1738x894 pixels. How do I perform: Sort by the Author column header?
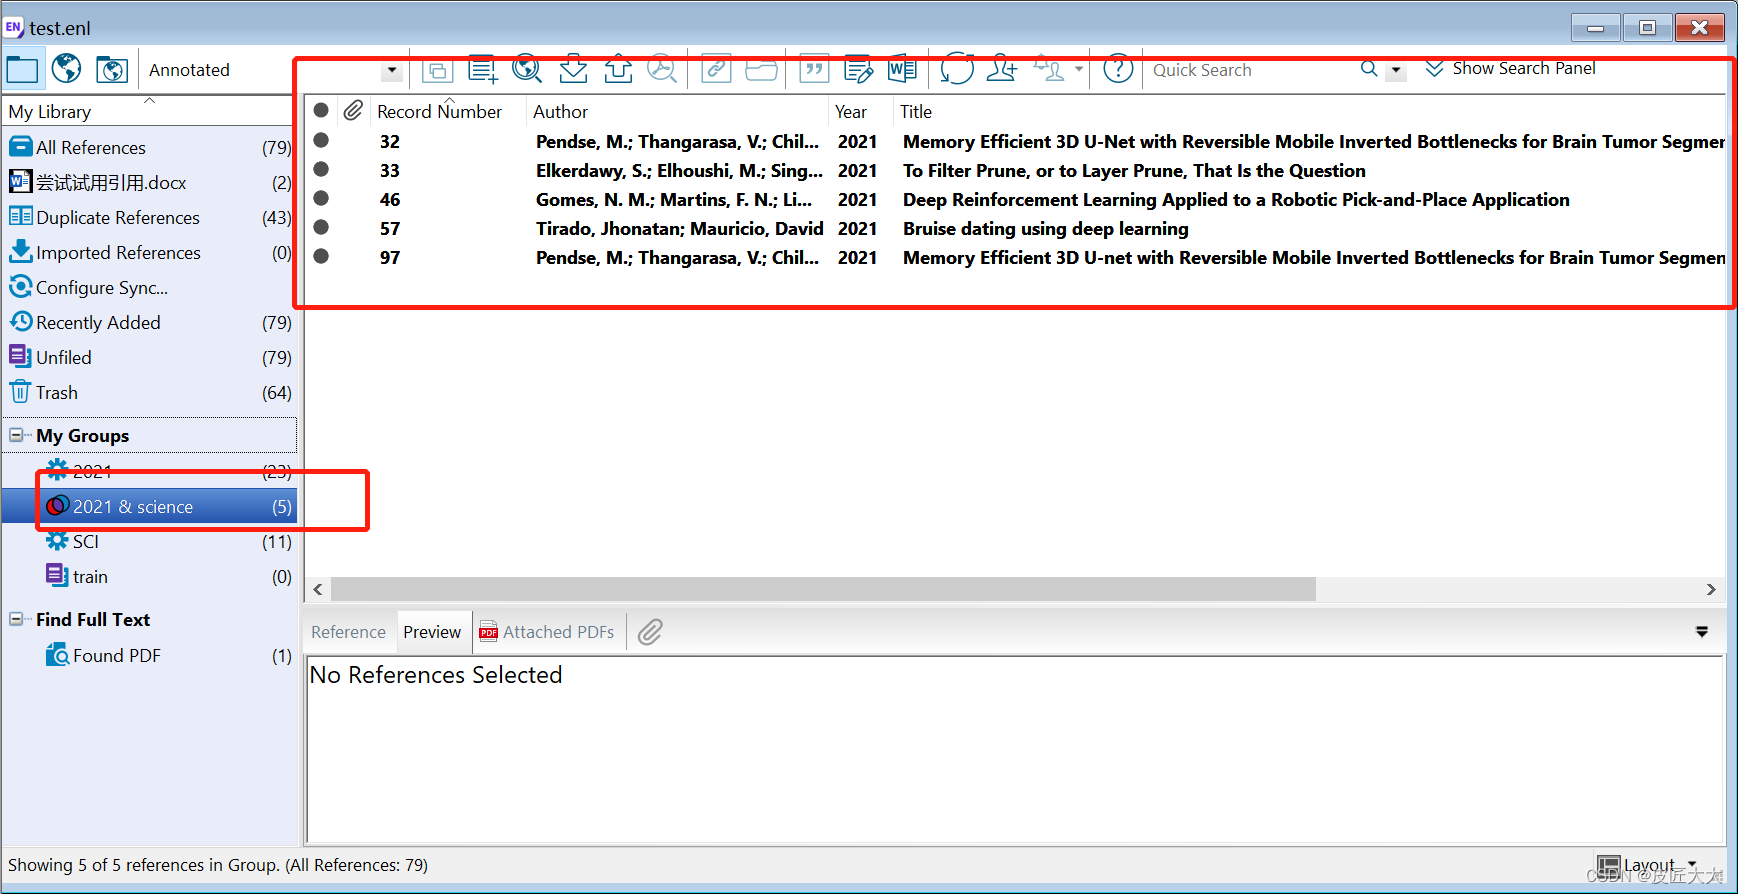click(x=560, y=112)
